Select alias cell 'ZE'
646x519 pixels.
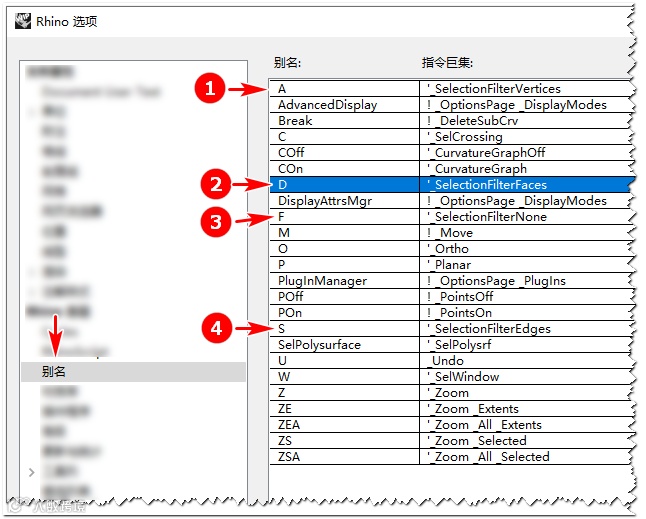344,409
